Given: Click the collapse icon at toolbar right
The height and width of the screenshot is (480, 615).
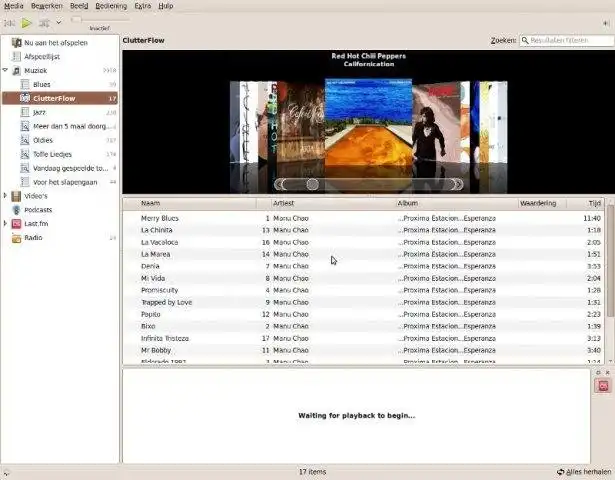Looking at the screenshot, I should (x=606, y=24).
